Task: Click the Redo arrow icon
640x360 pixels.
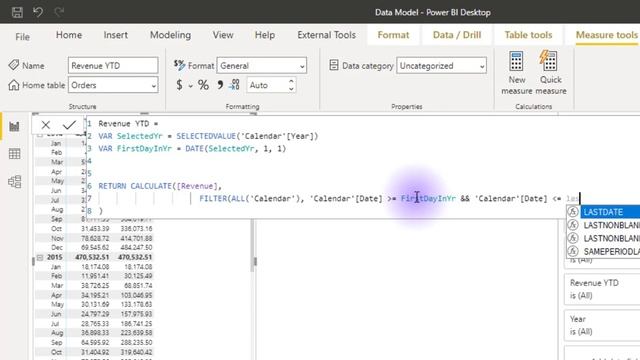Action: tap(59, 12)
